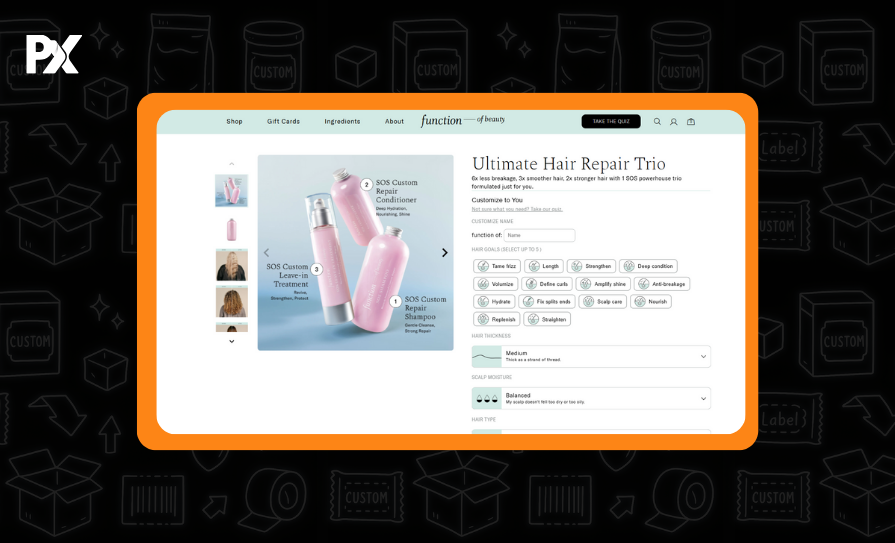Screen dimensions: 895x543
Task: Click the function of Name input field
Action: point(539,235)
